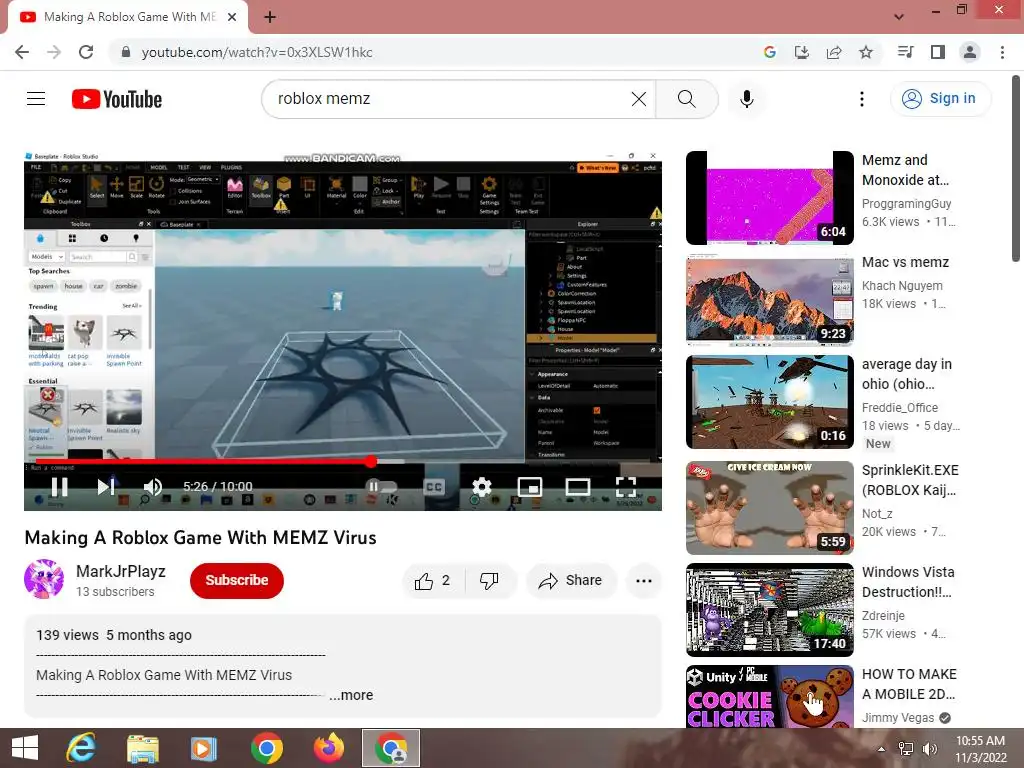Viewport: 1024px width, 768px height.
Task: Dislike the video
Action: (x=489, y=581)
